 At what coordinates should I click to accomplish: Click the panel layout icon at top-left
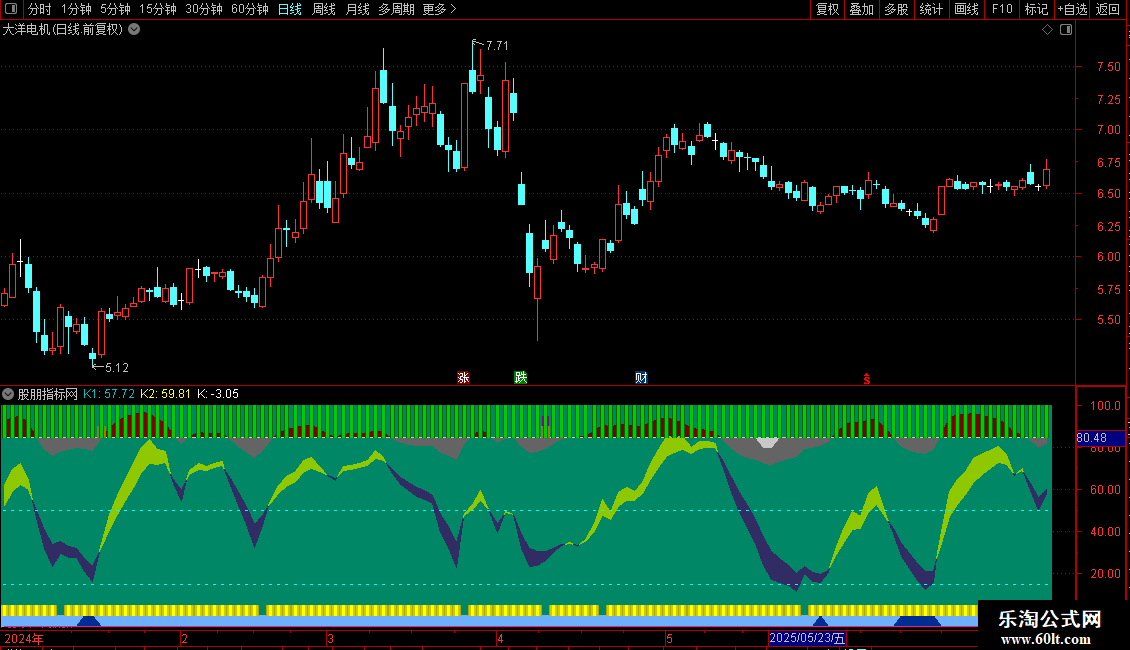[x=11, y=9]
